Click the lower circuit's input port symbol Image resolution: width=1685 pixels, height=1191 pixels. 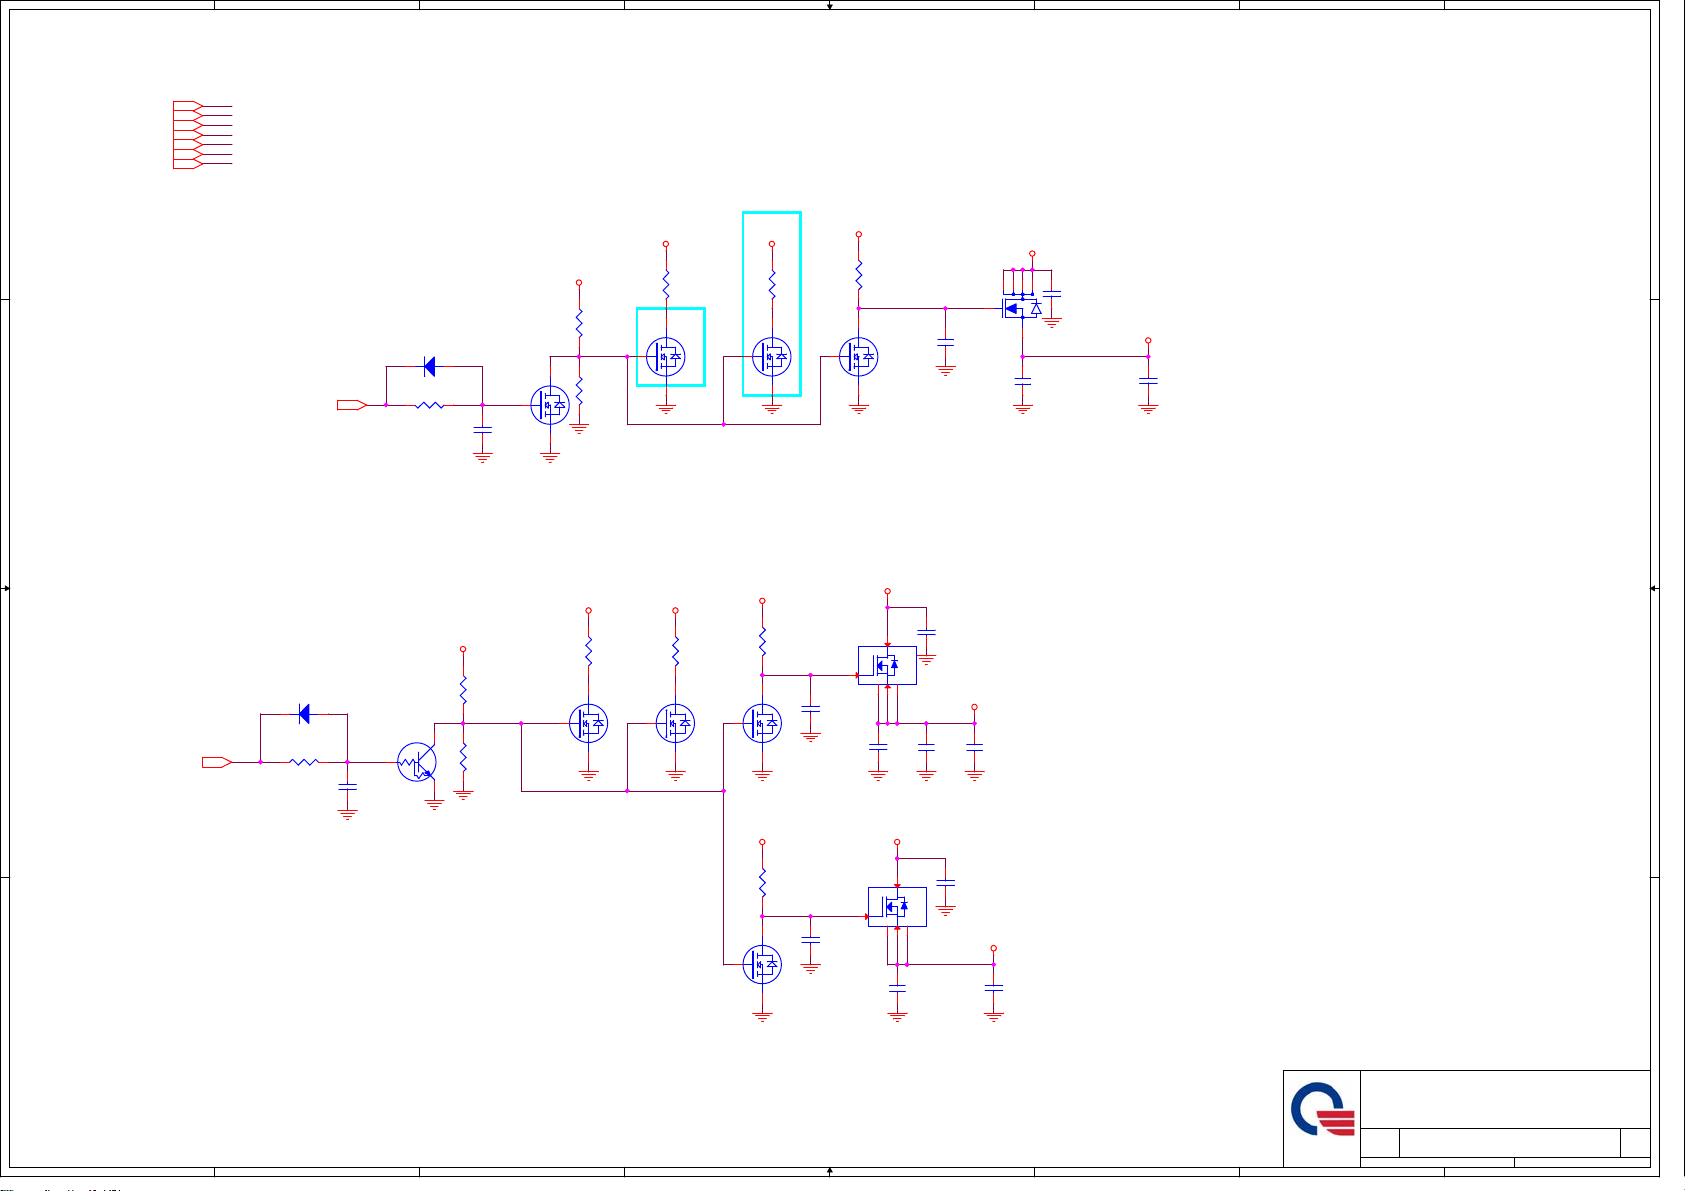pyautogui.click(x=217, y=762)
